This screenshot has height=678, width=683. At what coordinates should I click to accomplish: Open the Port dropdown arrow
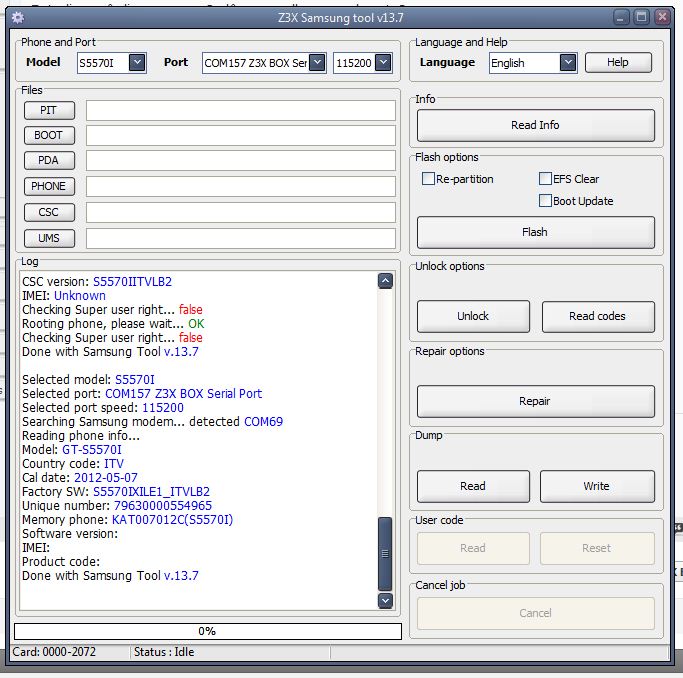pos(318,63)
